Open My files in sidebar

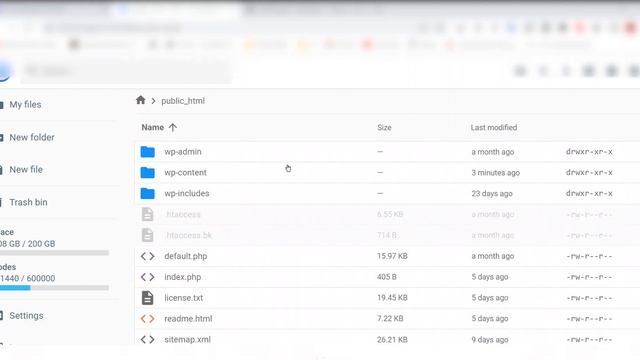click(x=25, y=104)
